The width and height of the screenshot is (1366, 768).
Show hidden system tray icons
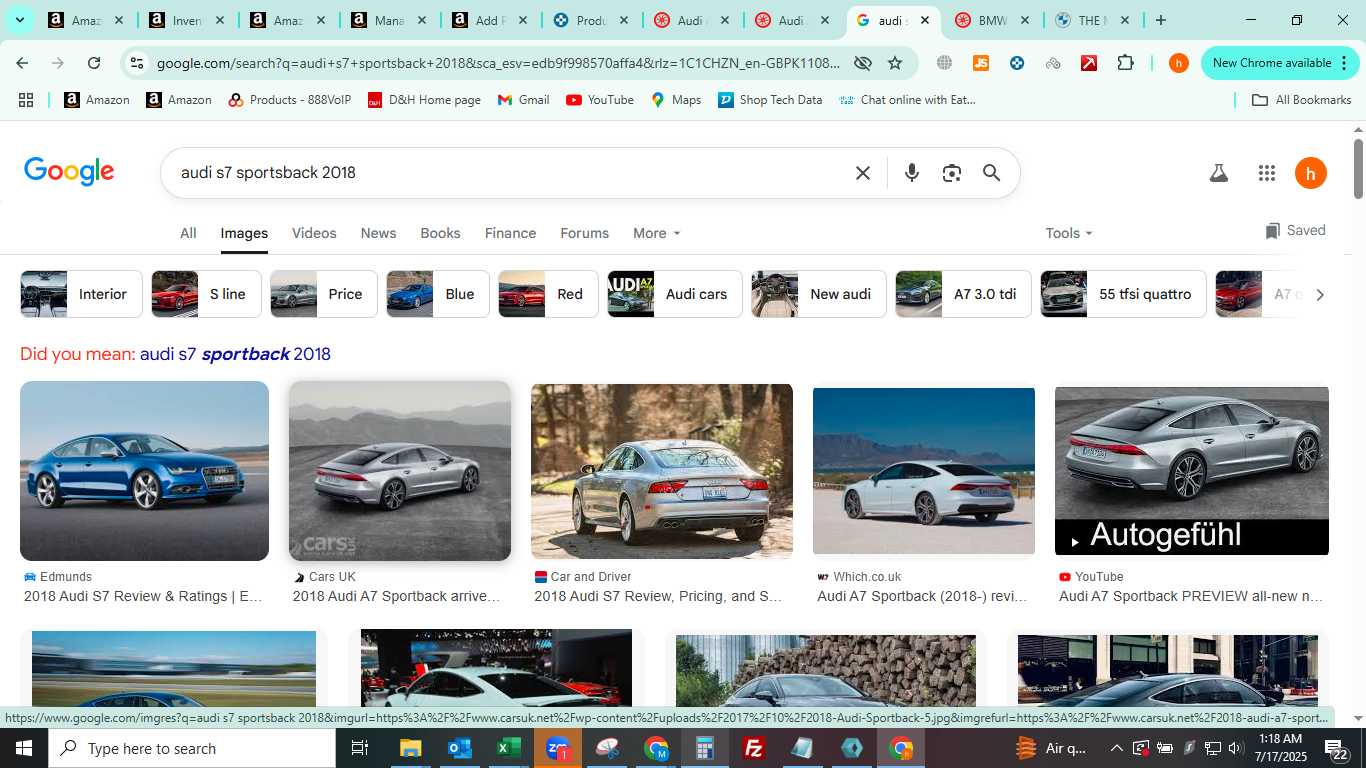pyautogui.click(x=1116, y=748)
